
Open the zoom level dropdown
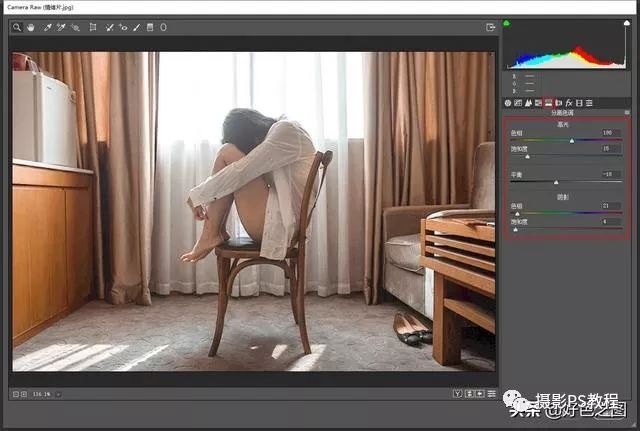[x=58, y=394]
